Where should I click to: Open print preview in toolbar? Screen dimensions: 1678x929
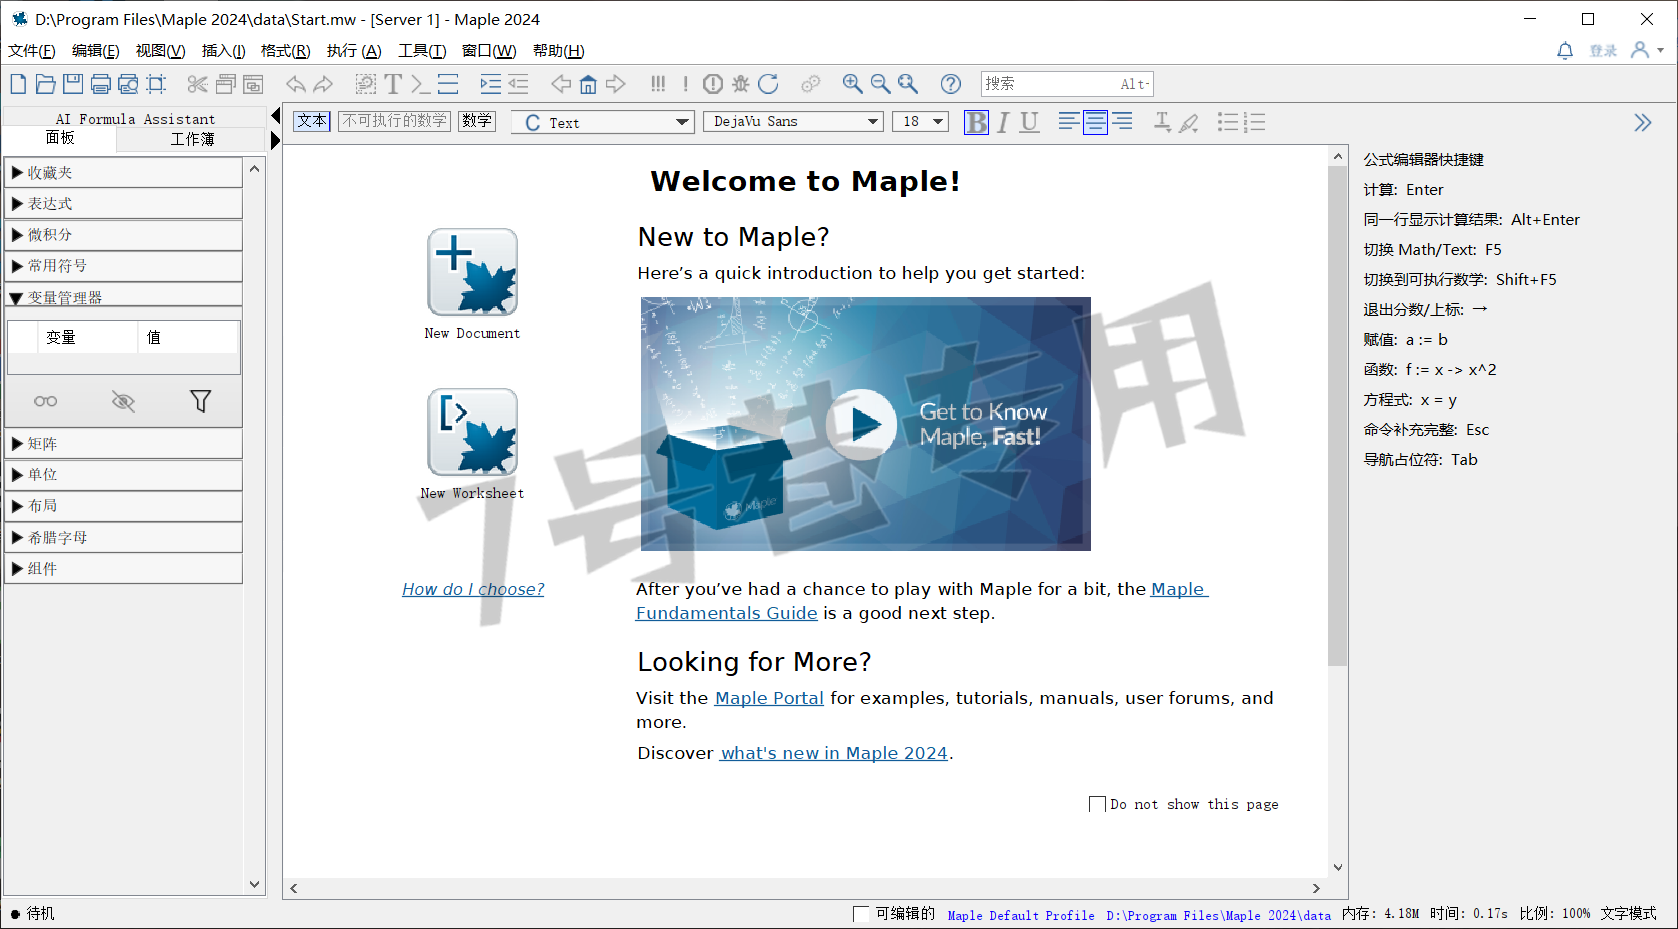coord(128,84)
